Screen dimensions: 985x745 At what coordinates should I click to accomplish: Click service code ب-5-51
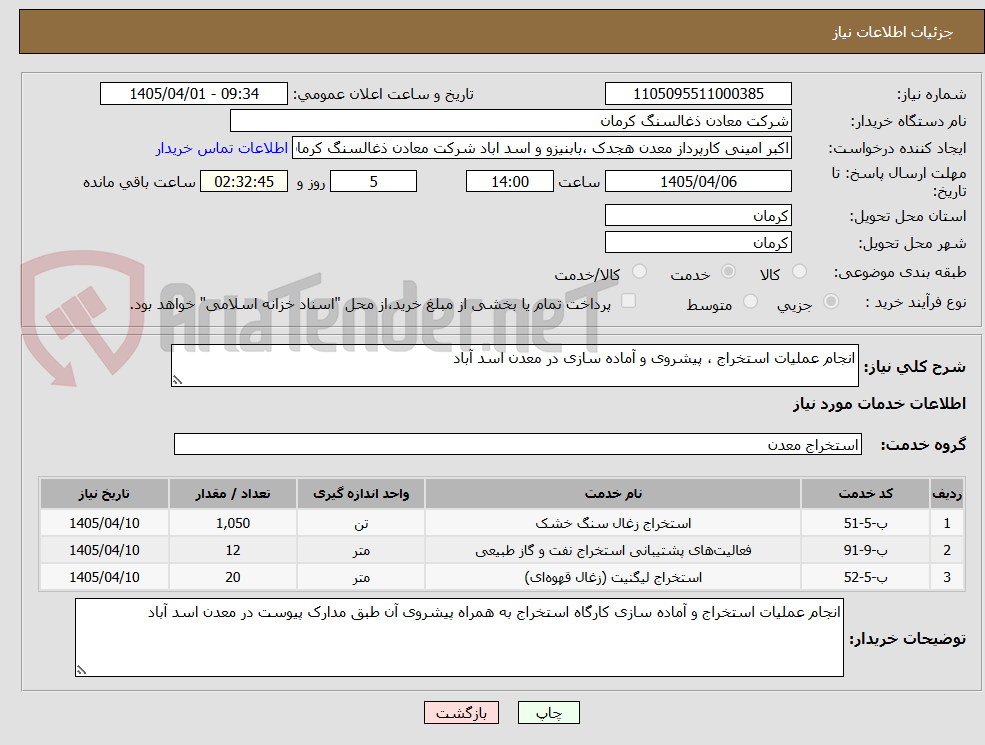point(865,523)
